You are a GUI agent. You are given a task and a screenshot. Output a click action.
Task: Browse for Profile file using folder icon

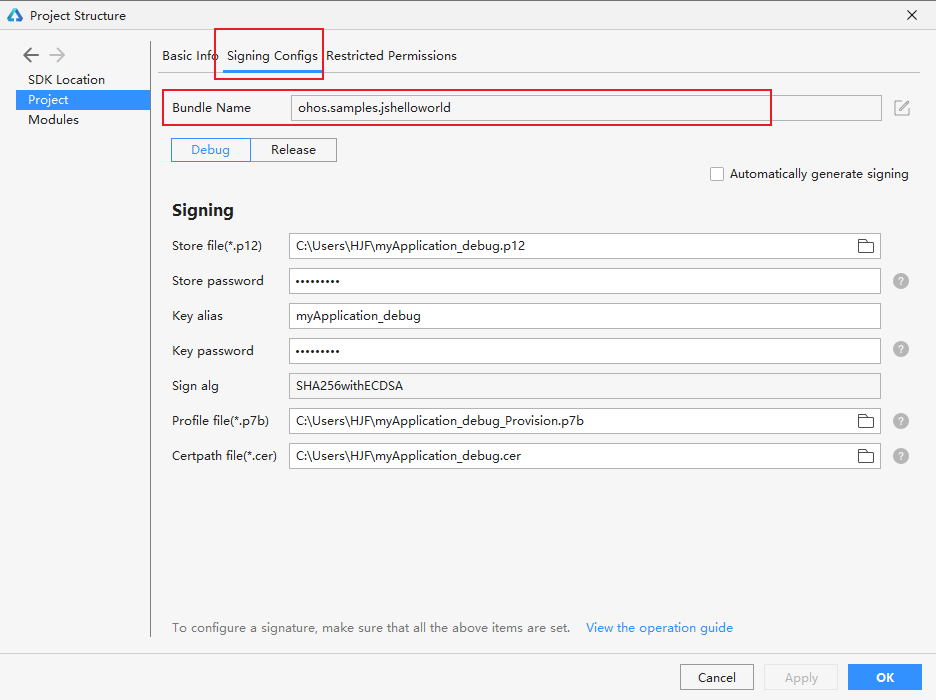click(x=866, y=421)
